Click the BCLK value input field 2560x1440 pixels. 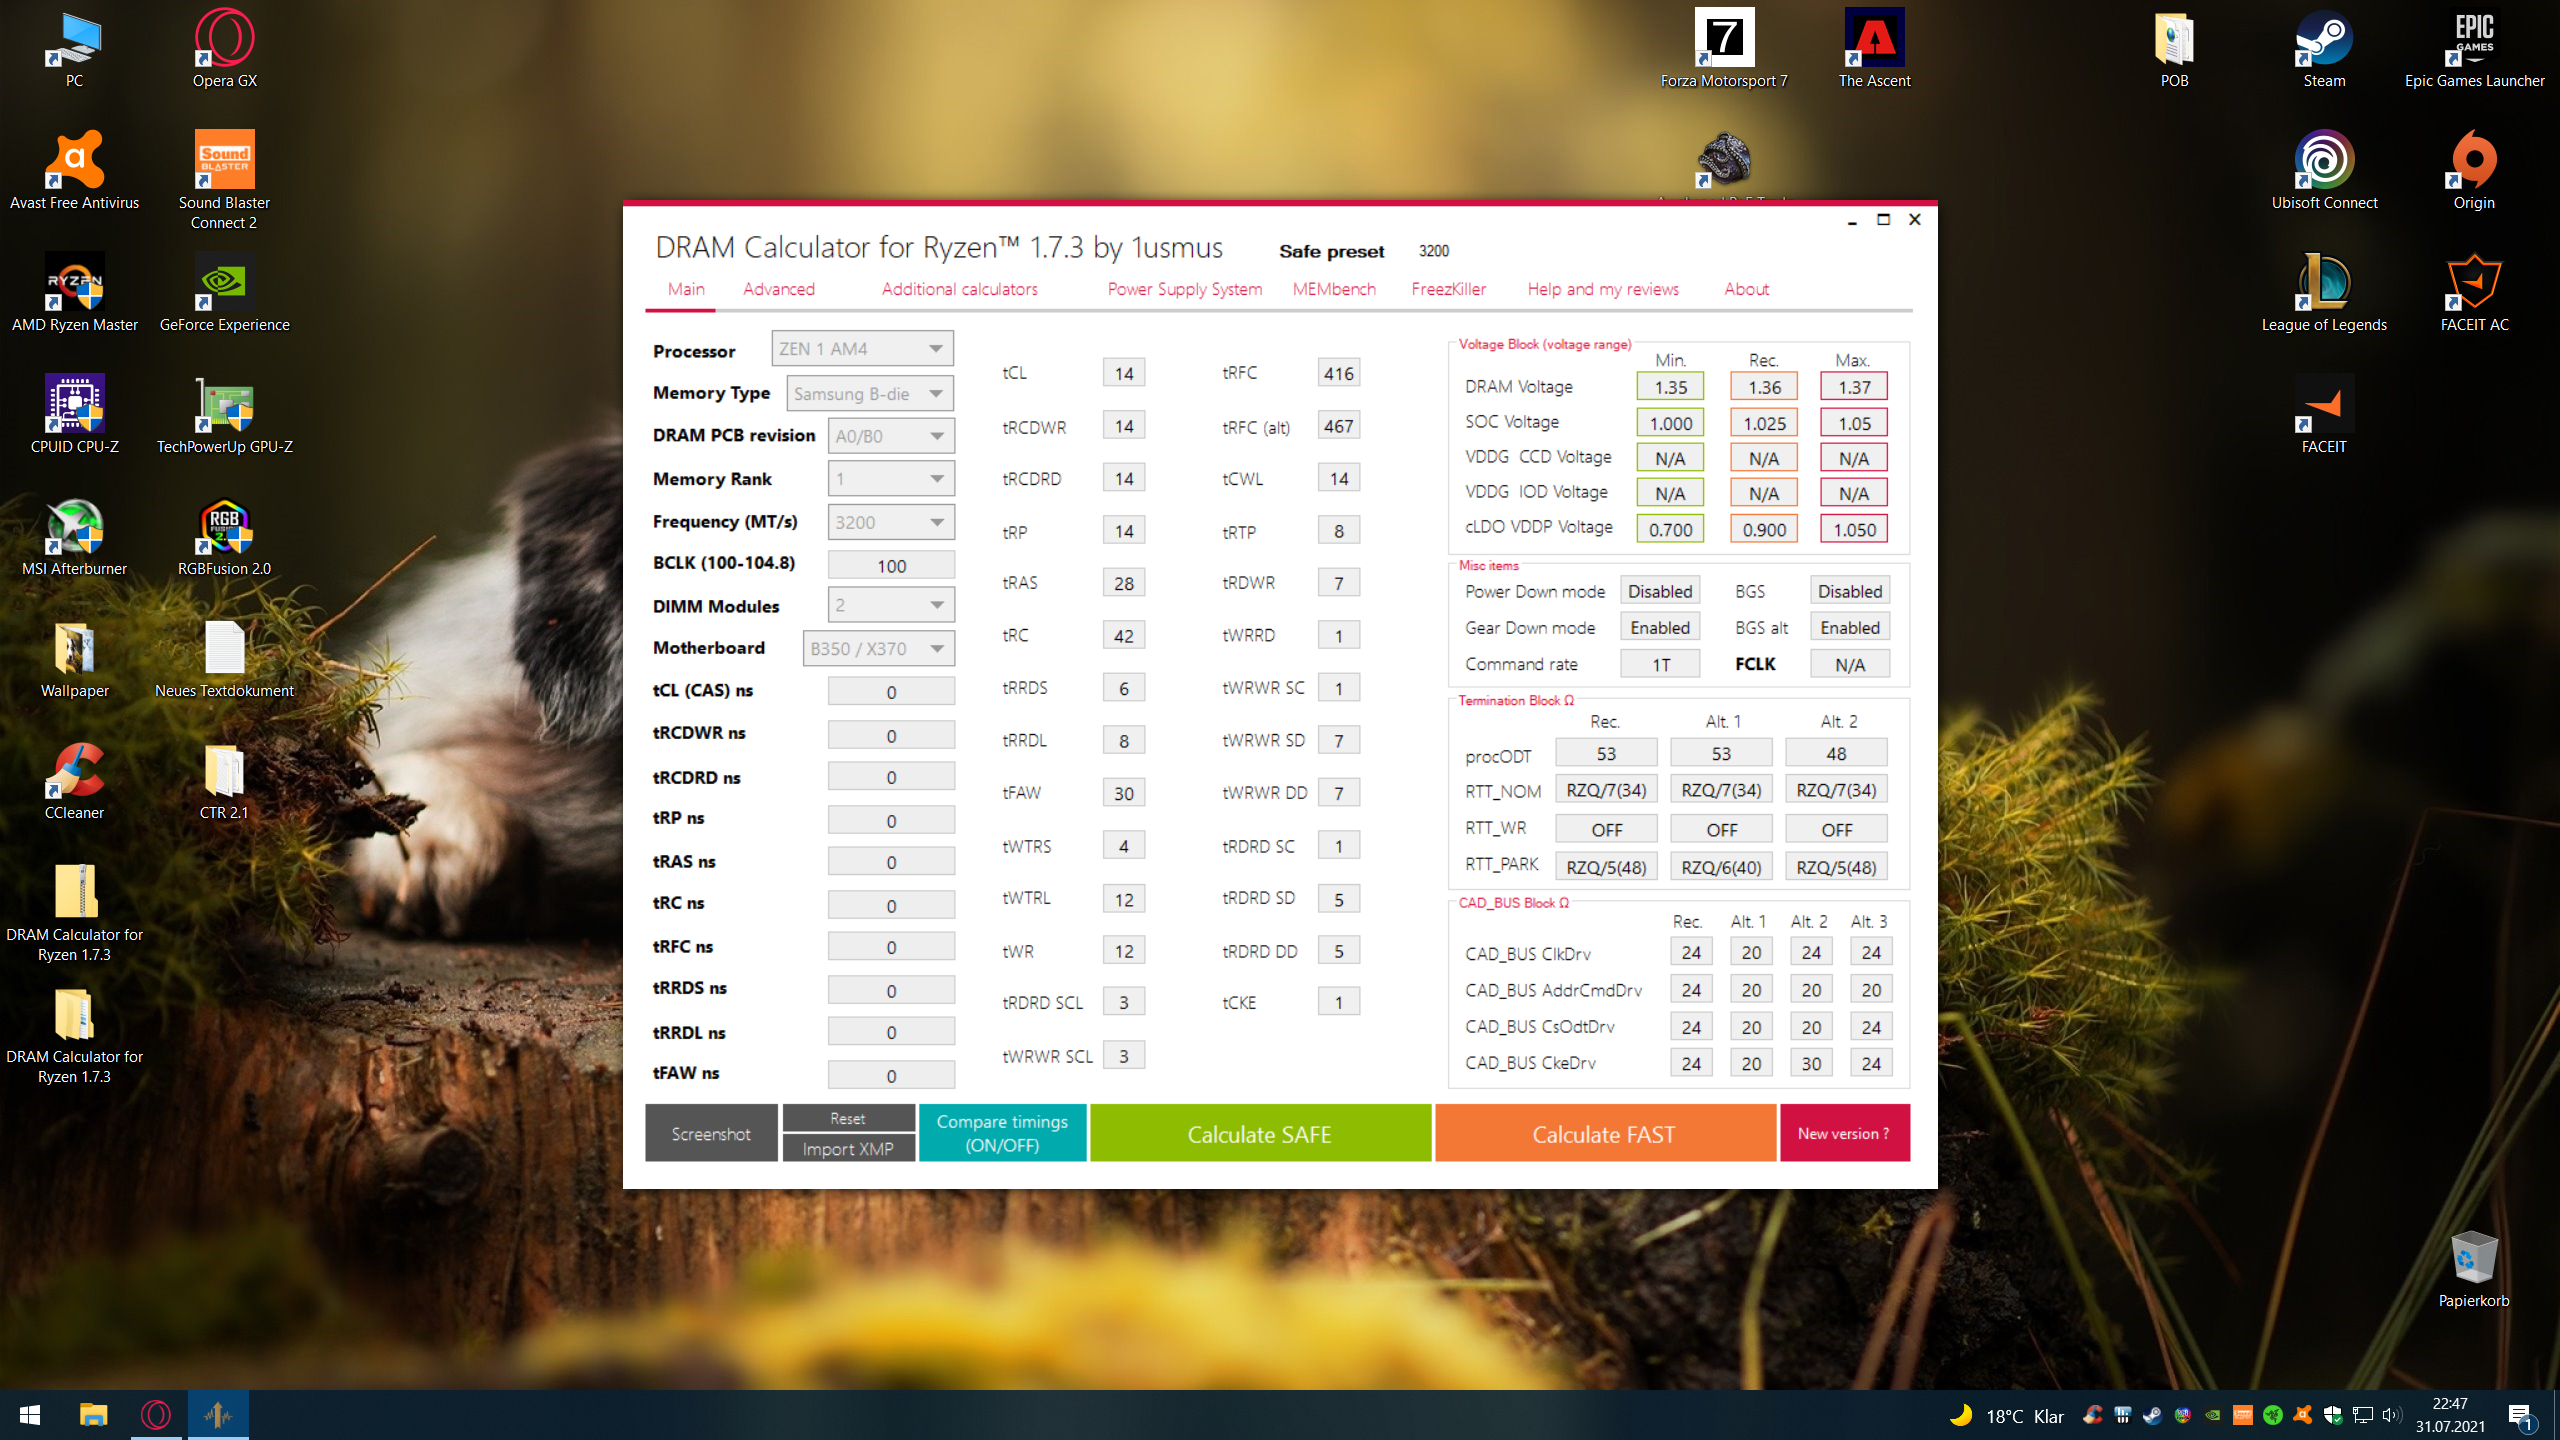[x=890, y=566]
